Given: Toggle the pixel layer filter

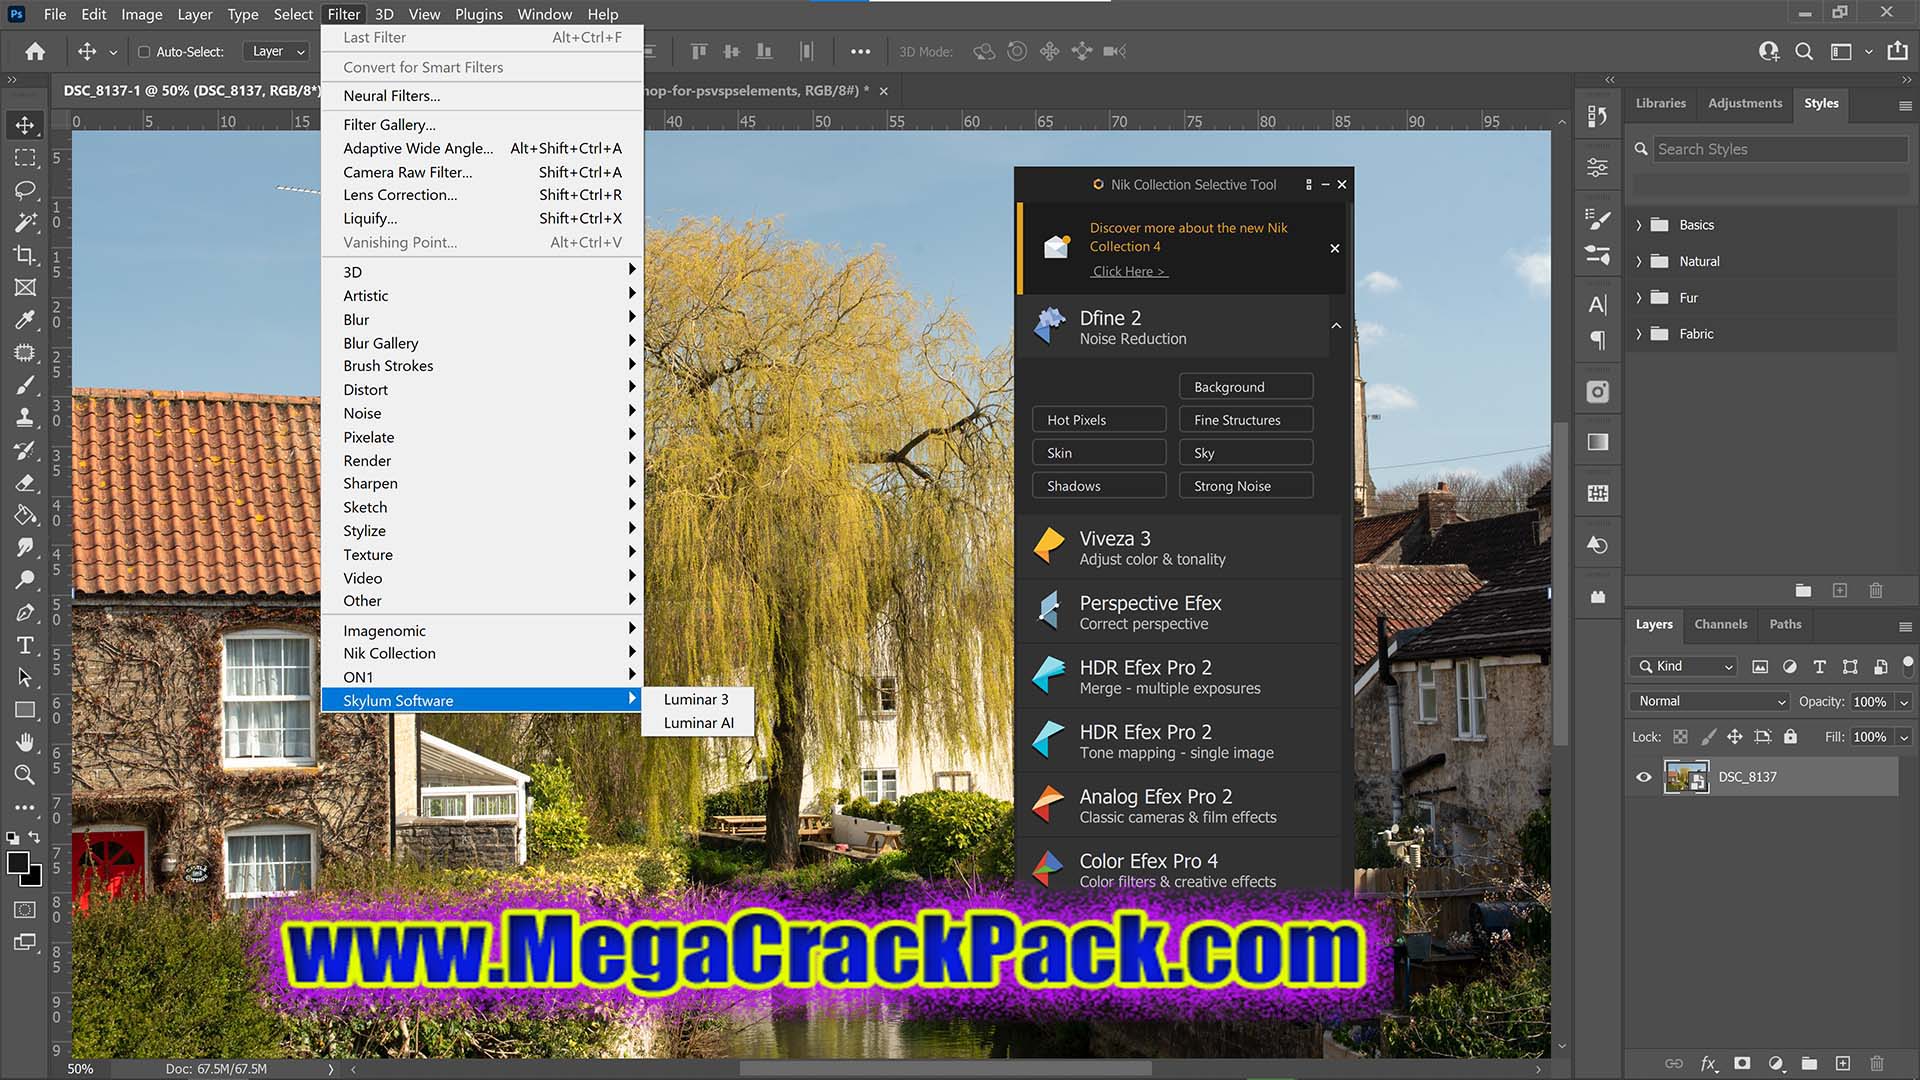Looking at the screenshot, I should (1760, 667).
